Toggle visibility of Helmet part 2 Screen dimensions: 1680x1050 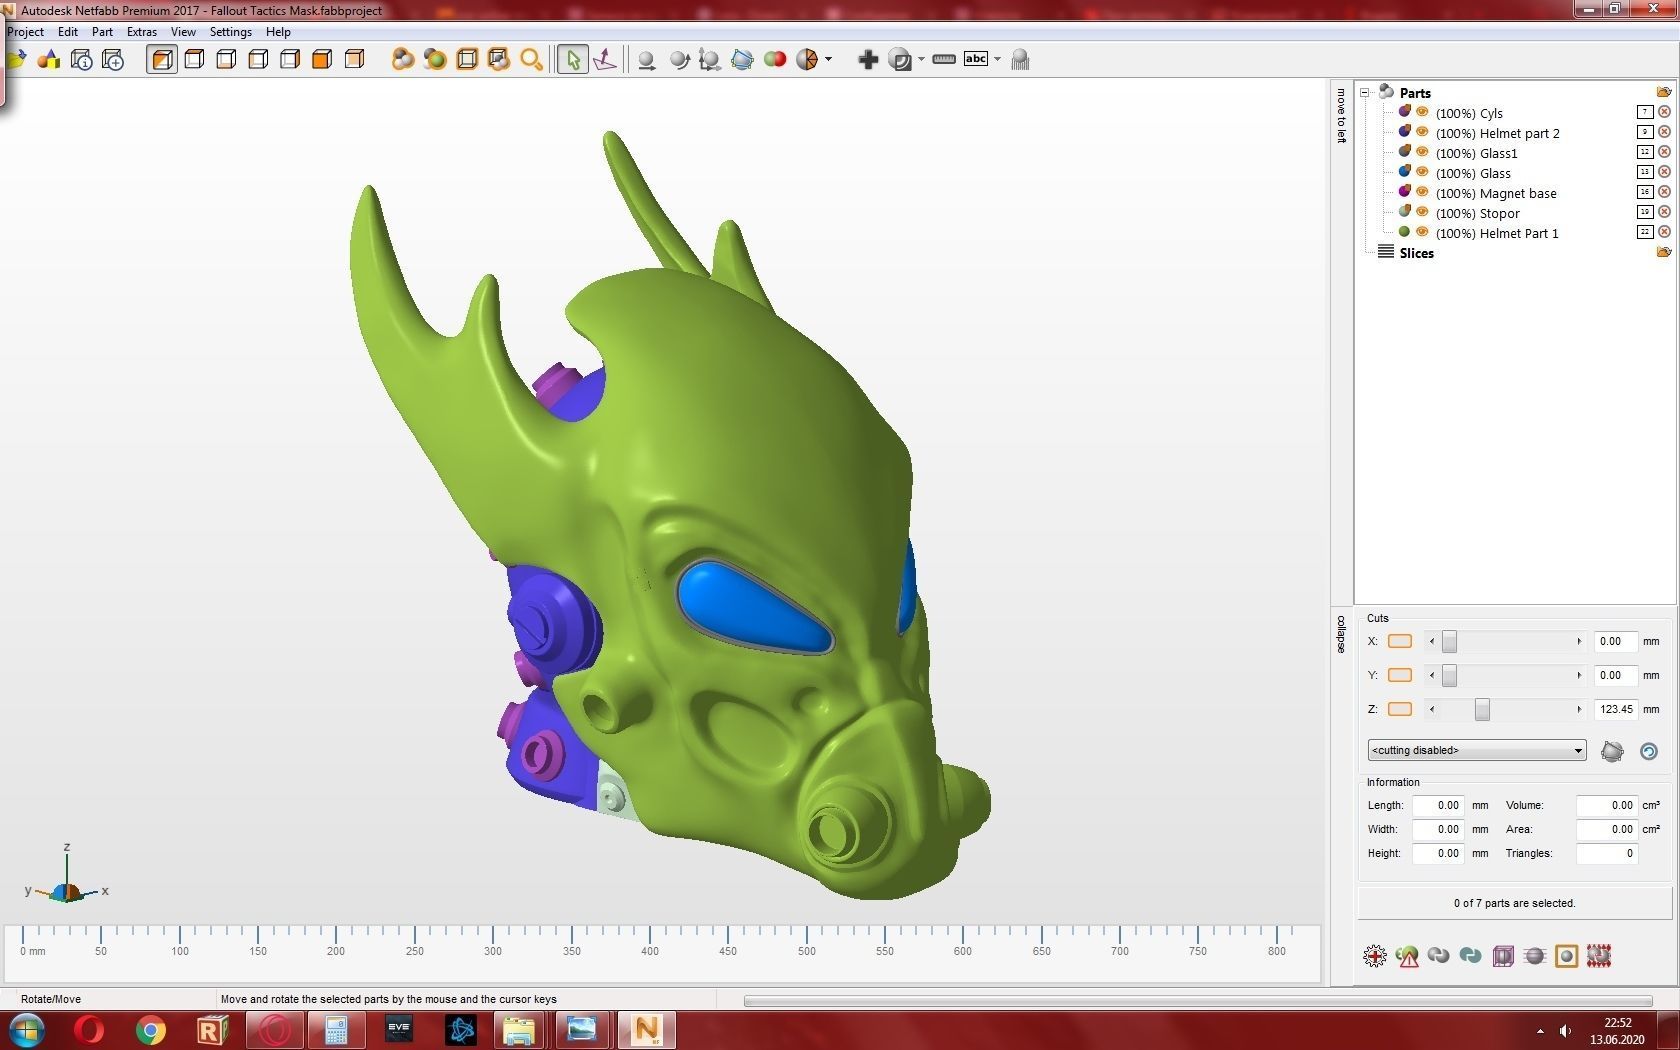[x=1423, y=132]
